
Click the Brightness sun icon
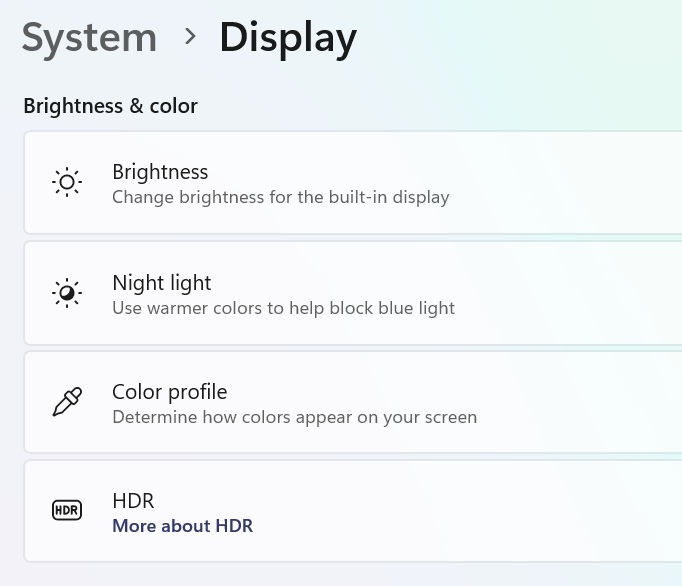coord(67,182)
